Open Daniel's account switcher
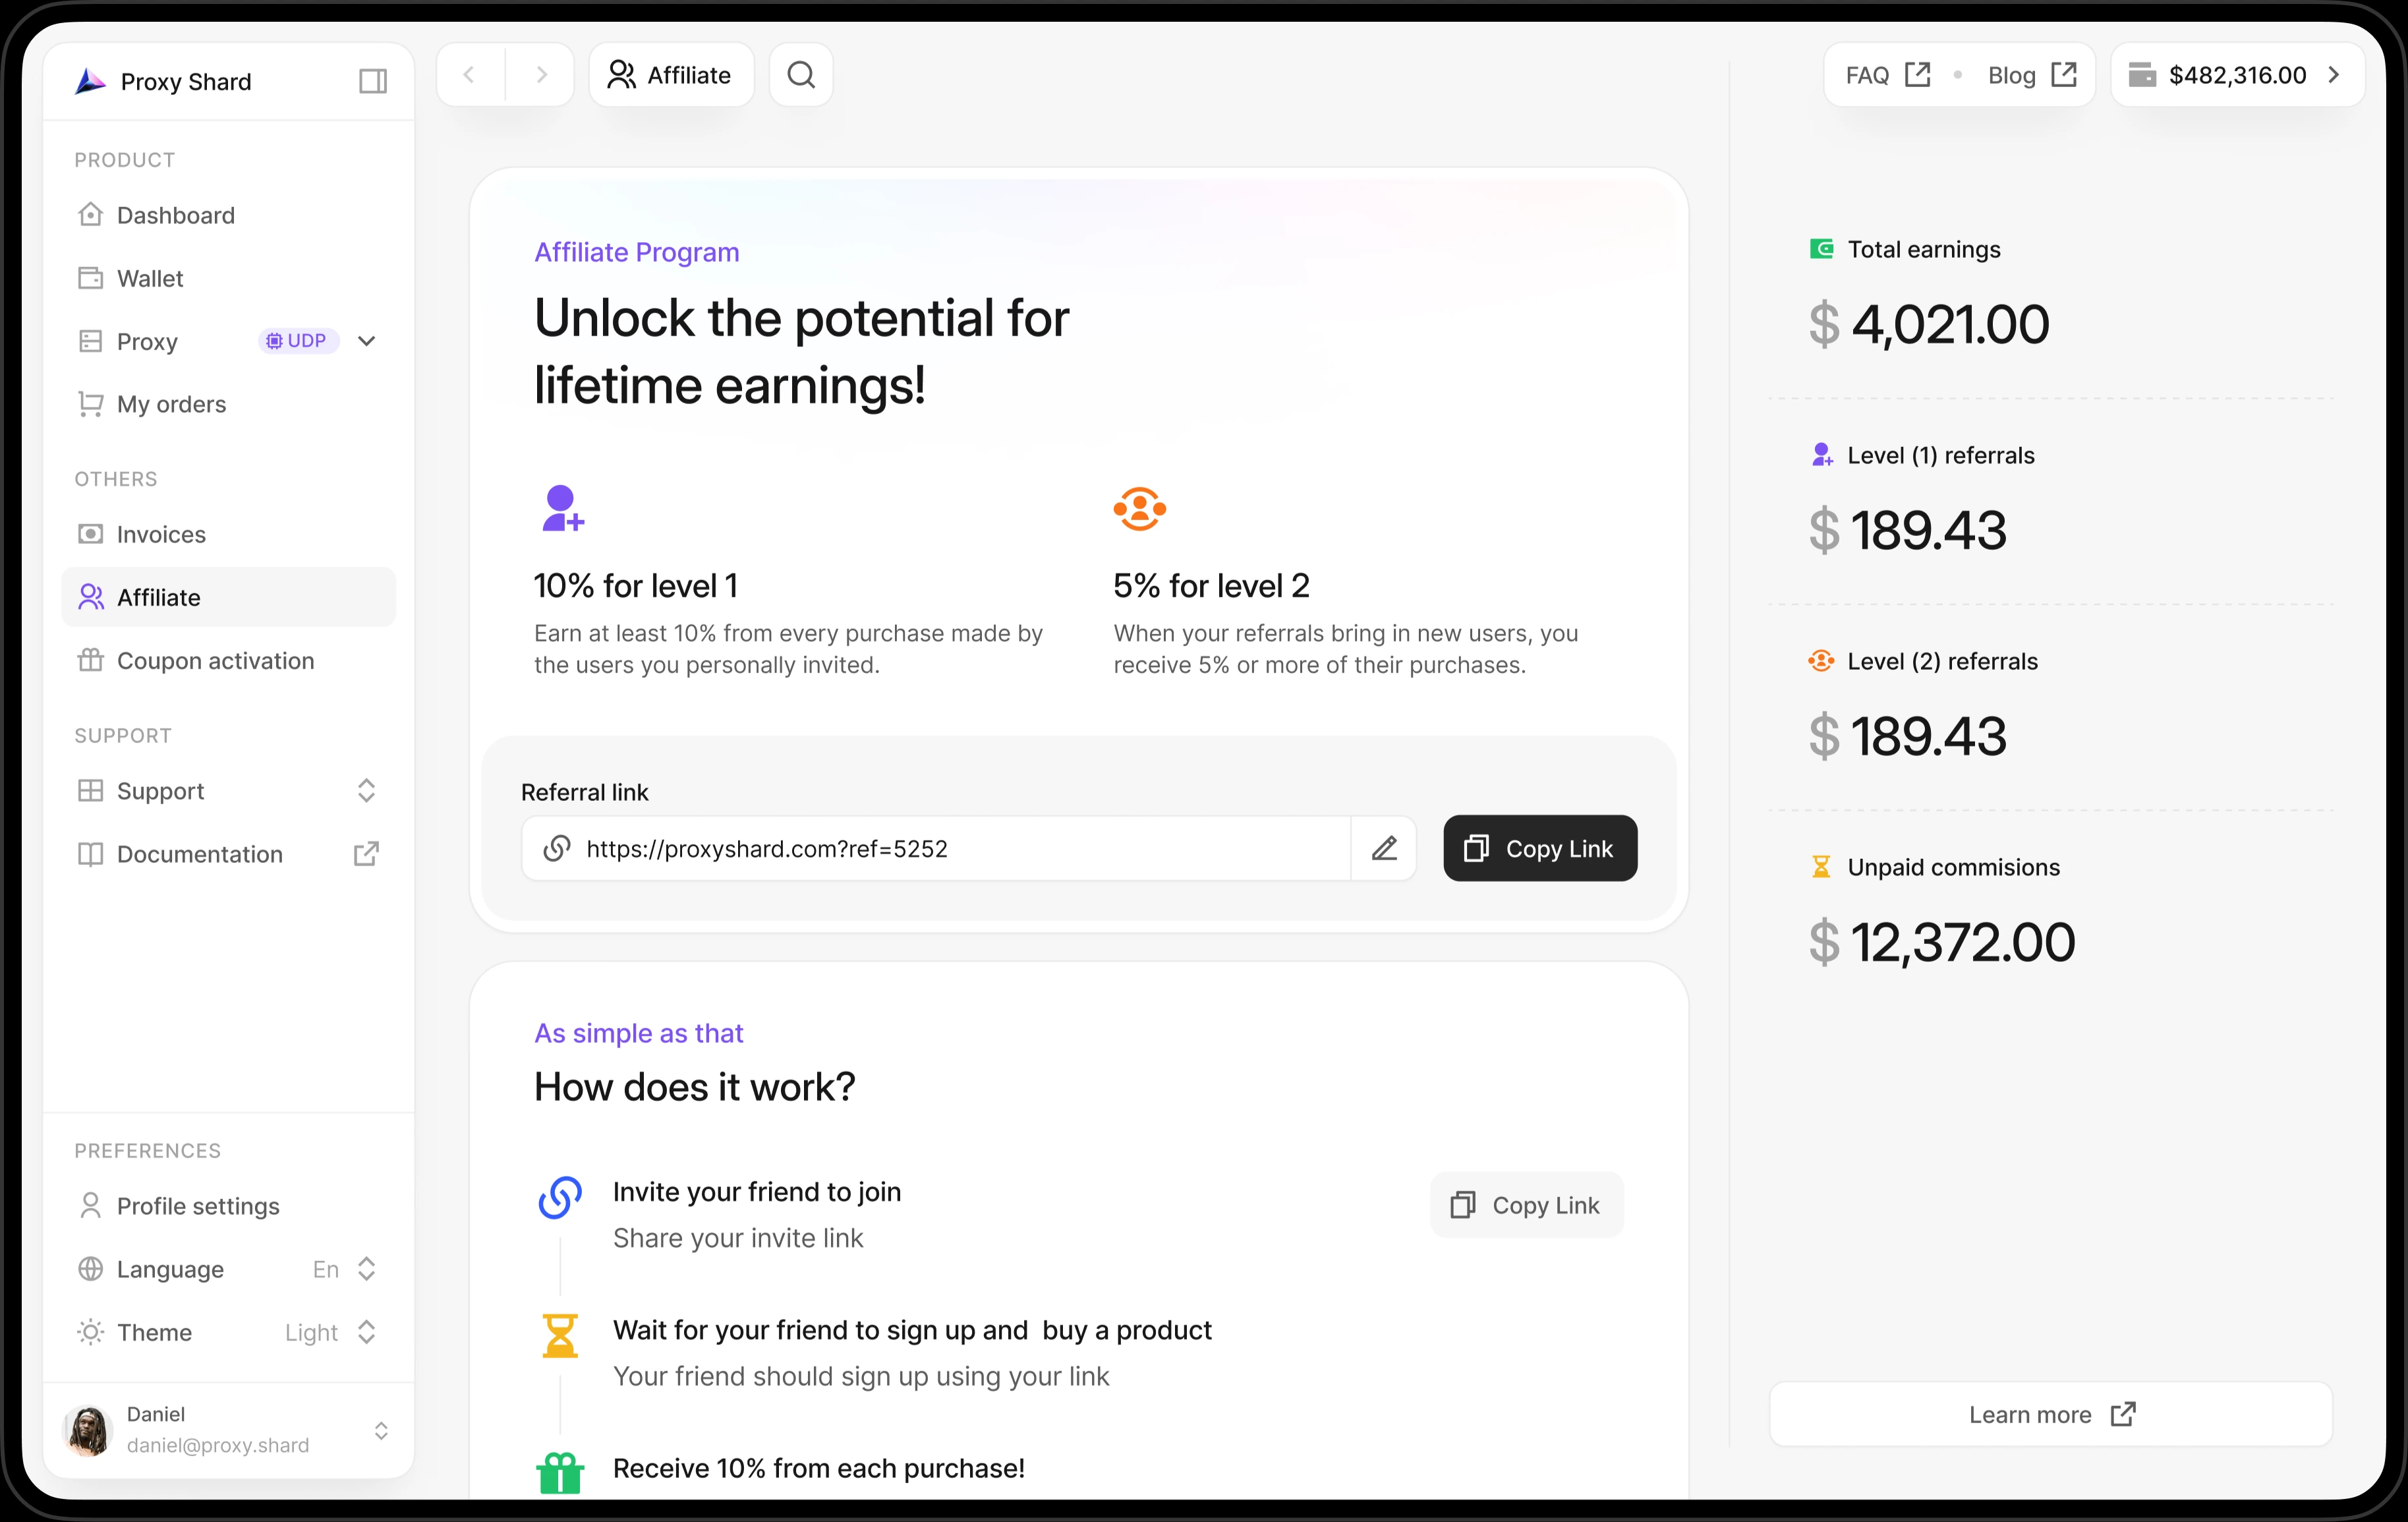 click(x=381, y=1431)
